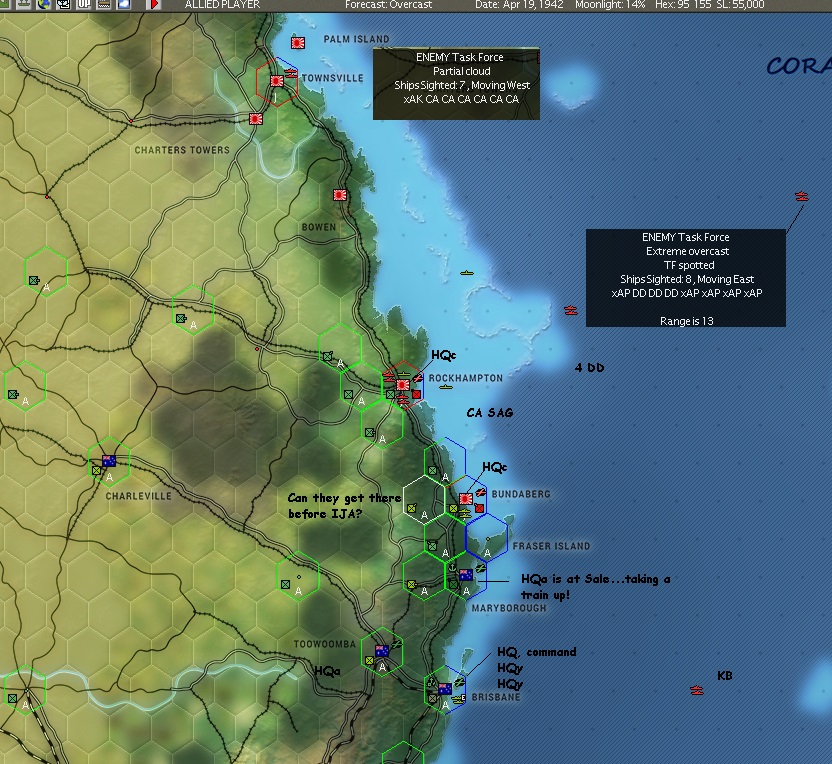Select Australian flag base at Brisbane

point(445,689)
